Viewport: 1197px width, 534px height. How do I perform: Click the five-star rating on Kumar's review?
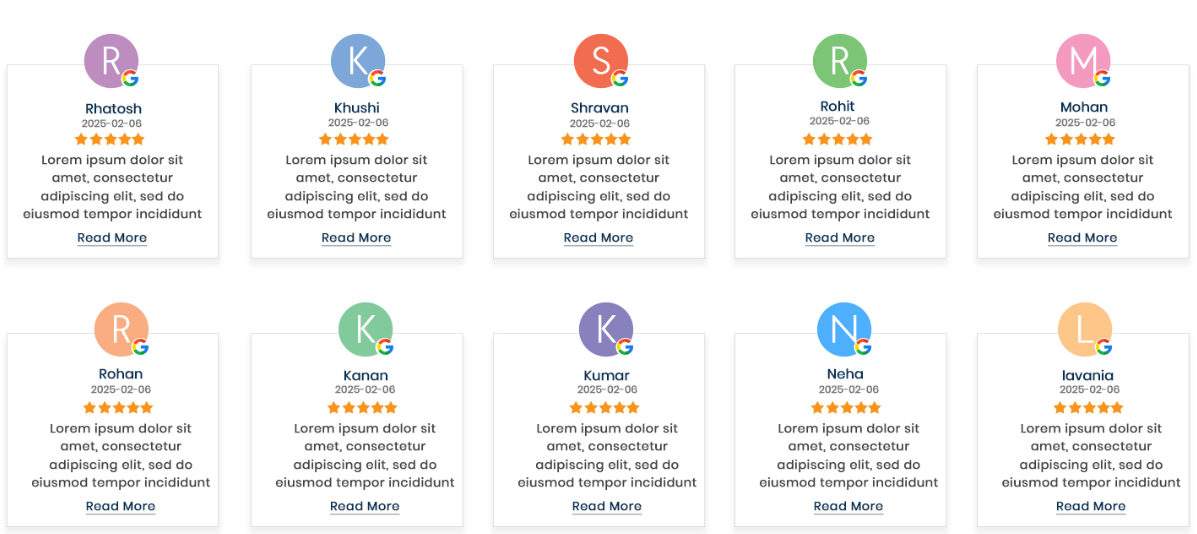point(604,408)
